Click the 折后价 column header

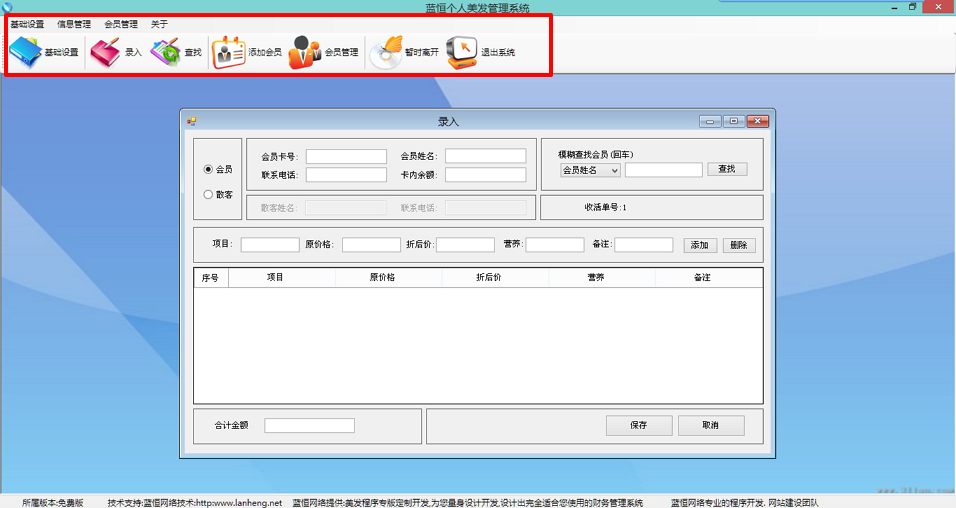(x=495, y=277)
